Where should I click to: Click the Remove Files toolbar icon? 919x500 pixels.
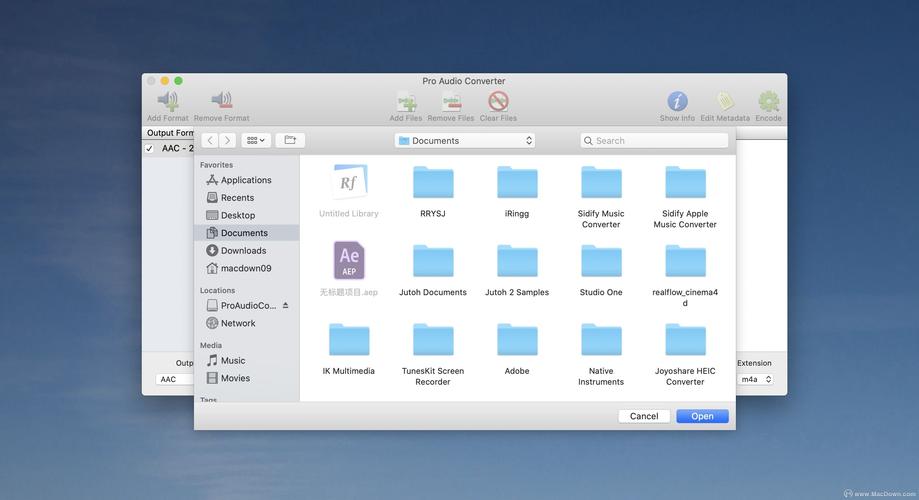(x=451, y=101)
